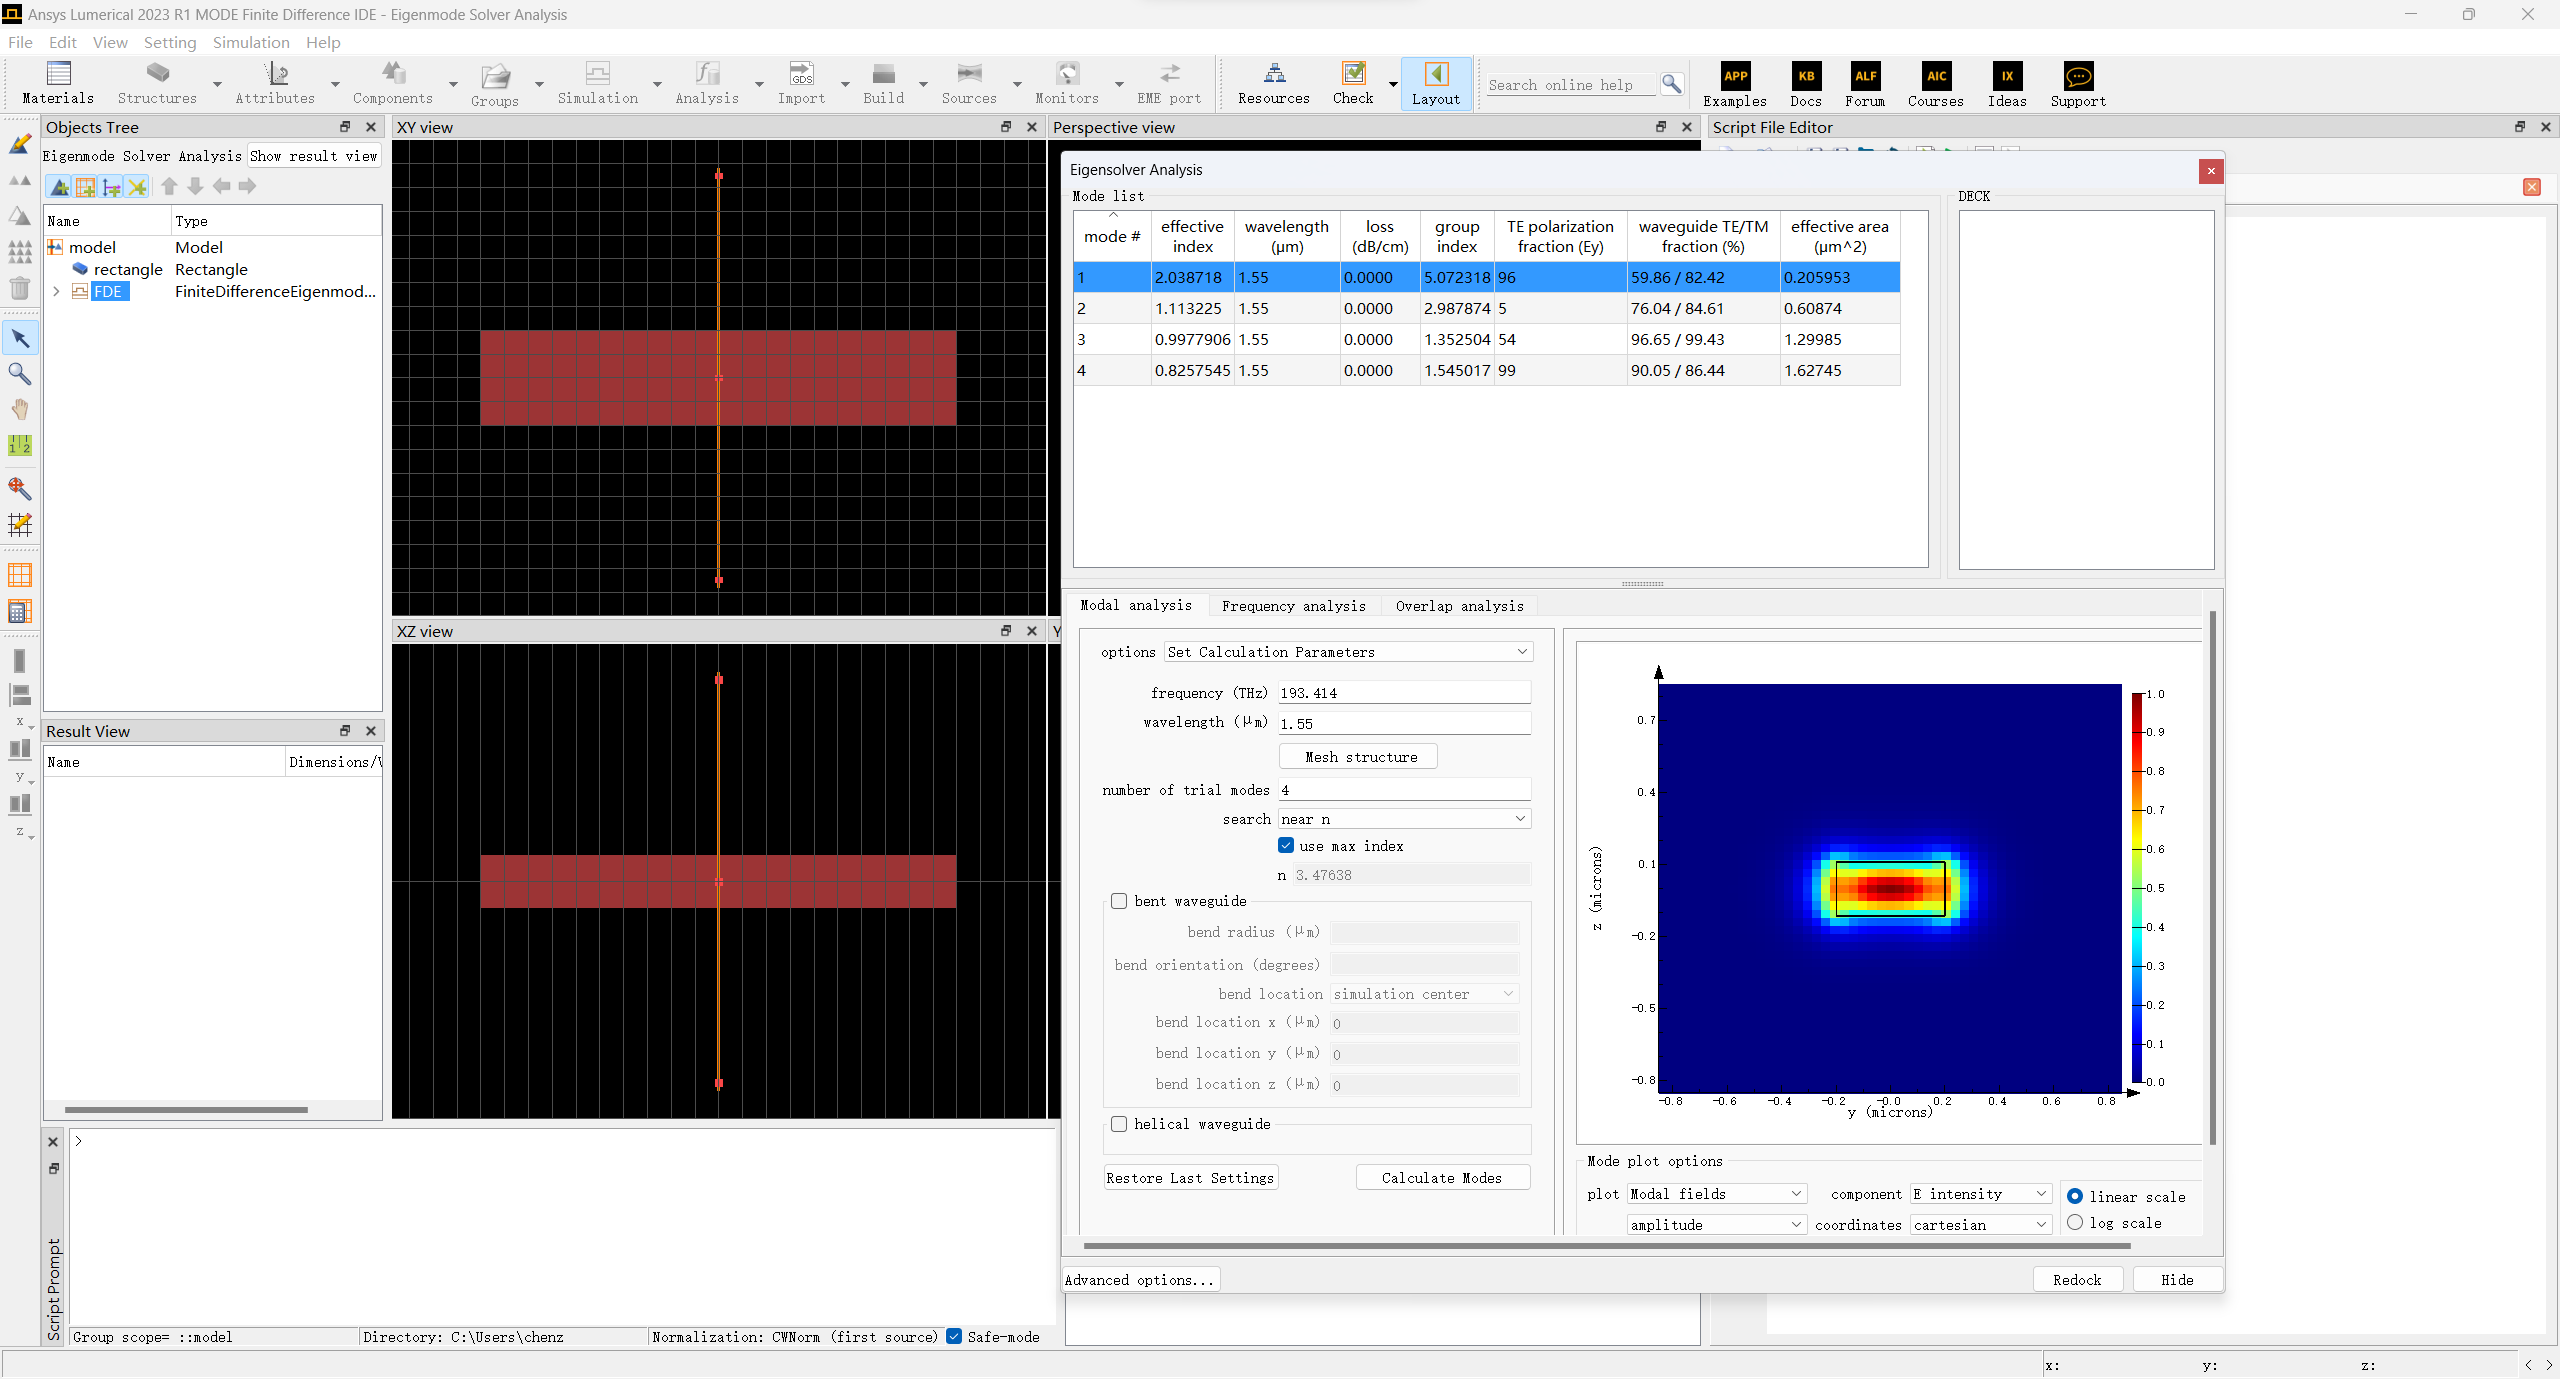Click the Monitors toolbar icon
The image size is (2560, 1379).
coord(1067,74)
